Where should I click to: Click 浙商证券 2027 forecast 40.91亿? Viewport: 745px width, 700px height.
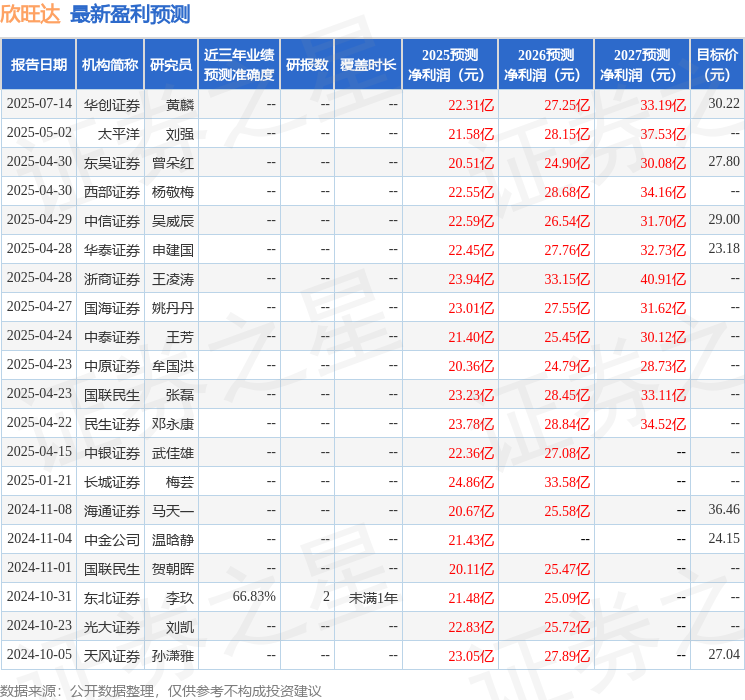tap(663, 279)
